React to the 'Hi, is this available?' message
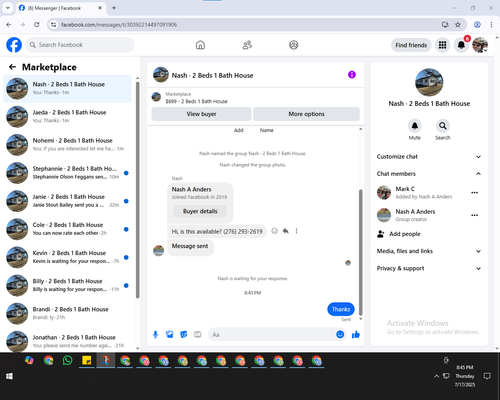The image size is (500, 400). (274, 231)
